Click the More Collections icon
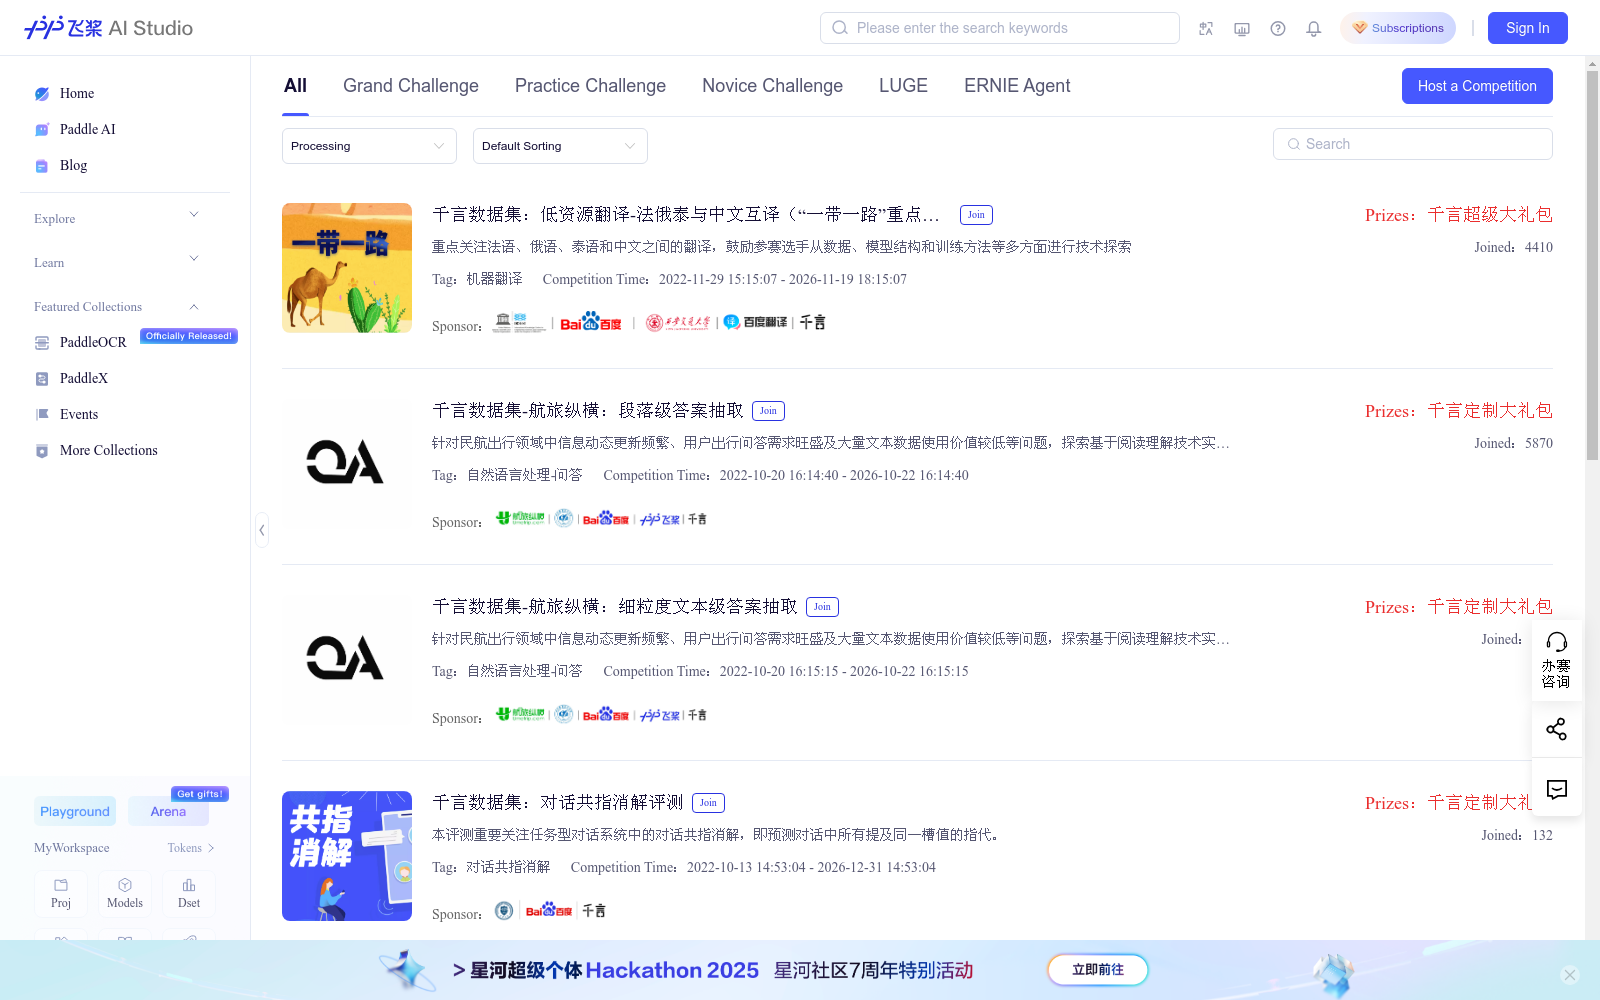The height and width of the screenshot is (1000, 1600). [x=42, y=451]
